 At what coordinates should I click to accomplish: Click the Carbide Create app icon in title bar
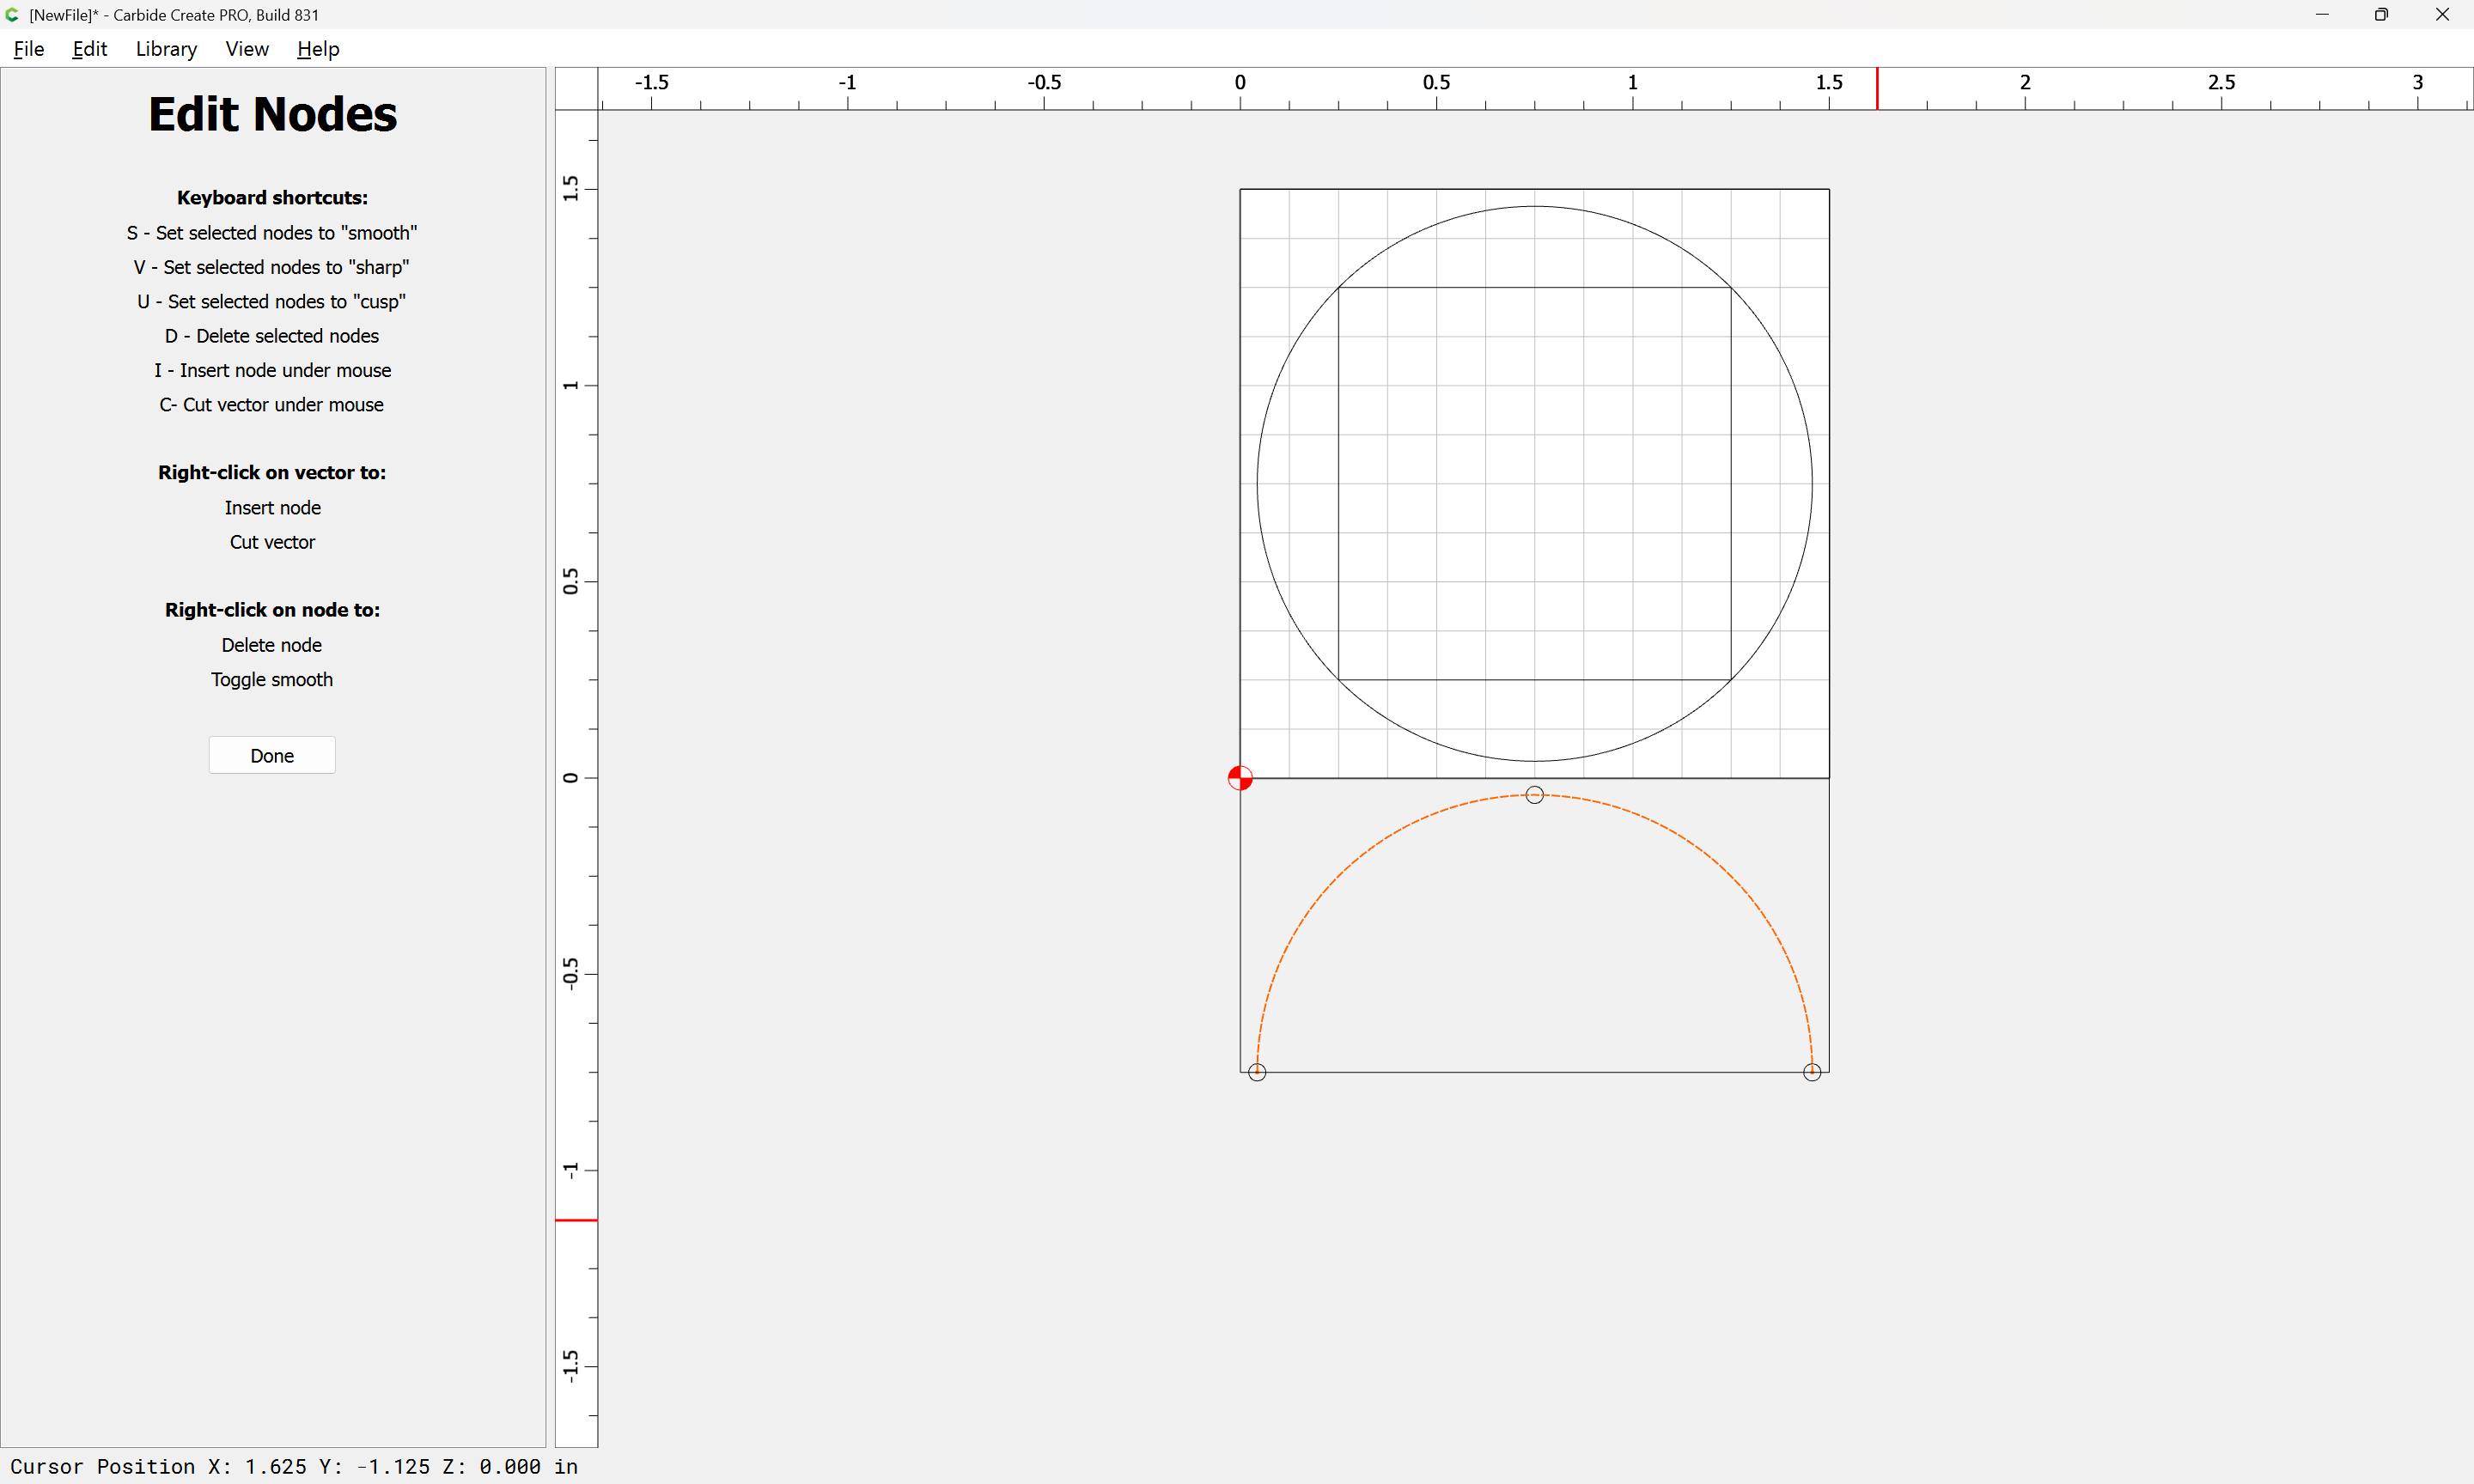click(x=13, y=15)
